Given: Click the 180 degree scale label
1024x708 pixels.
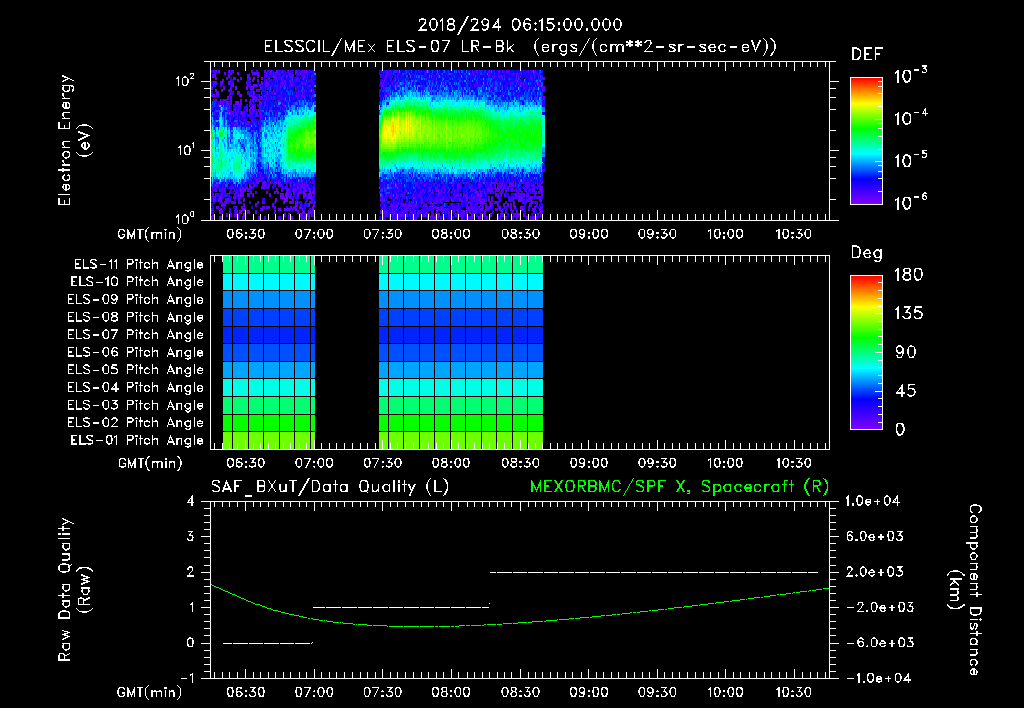Looking at the screenshot, I should point(908,275).
